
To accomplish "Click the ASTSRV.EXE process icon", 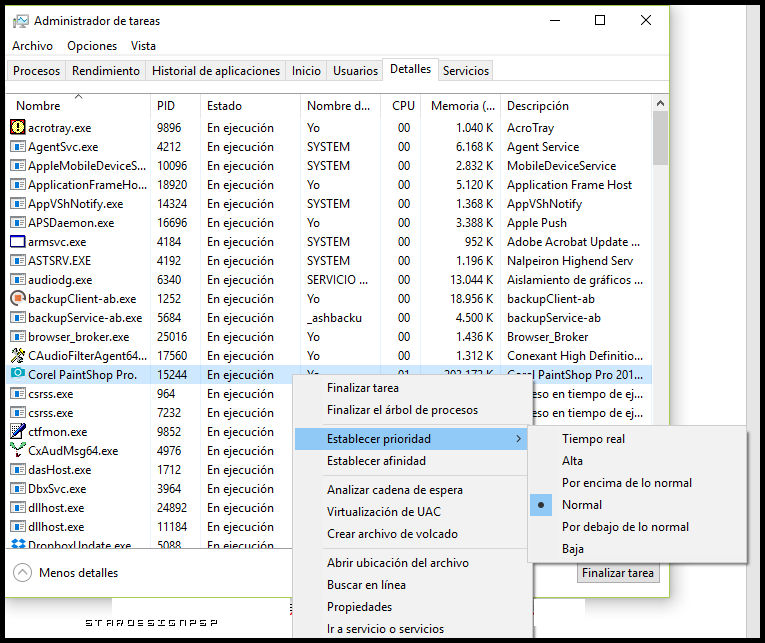I will pyautogui.click(x=18, y=261).
